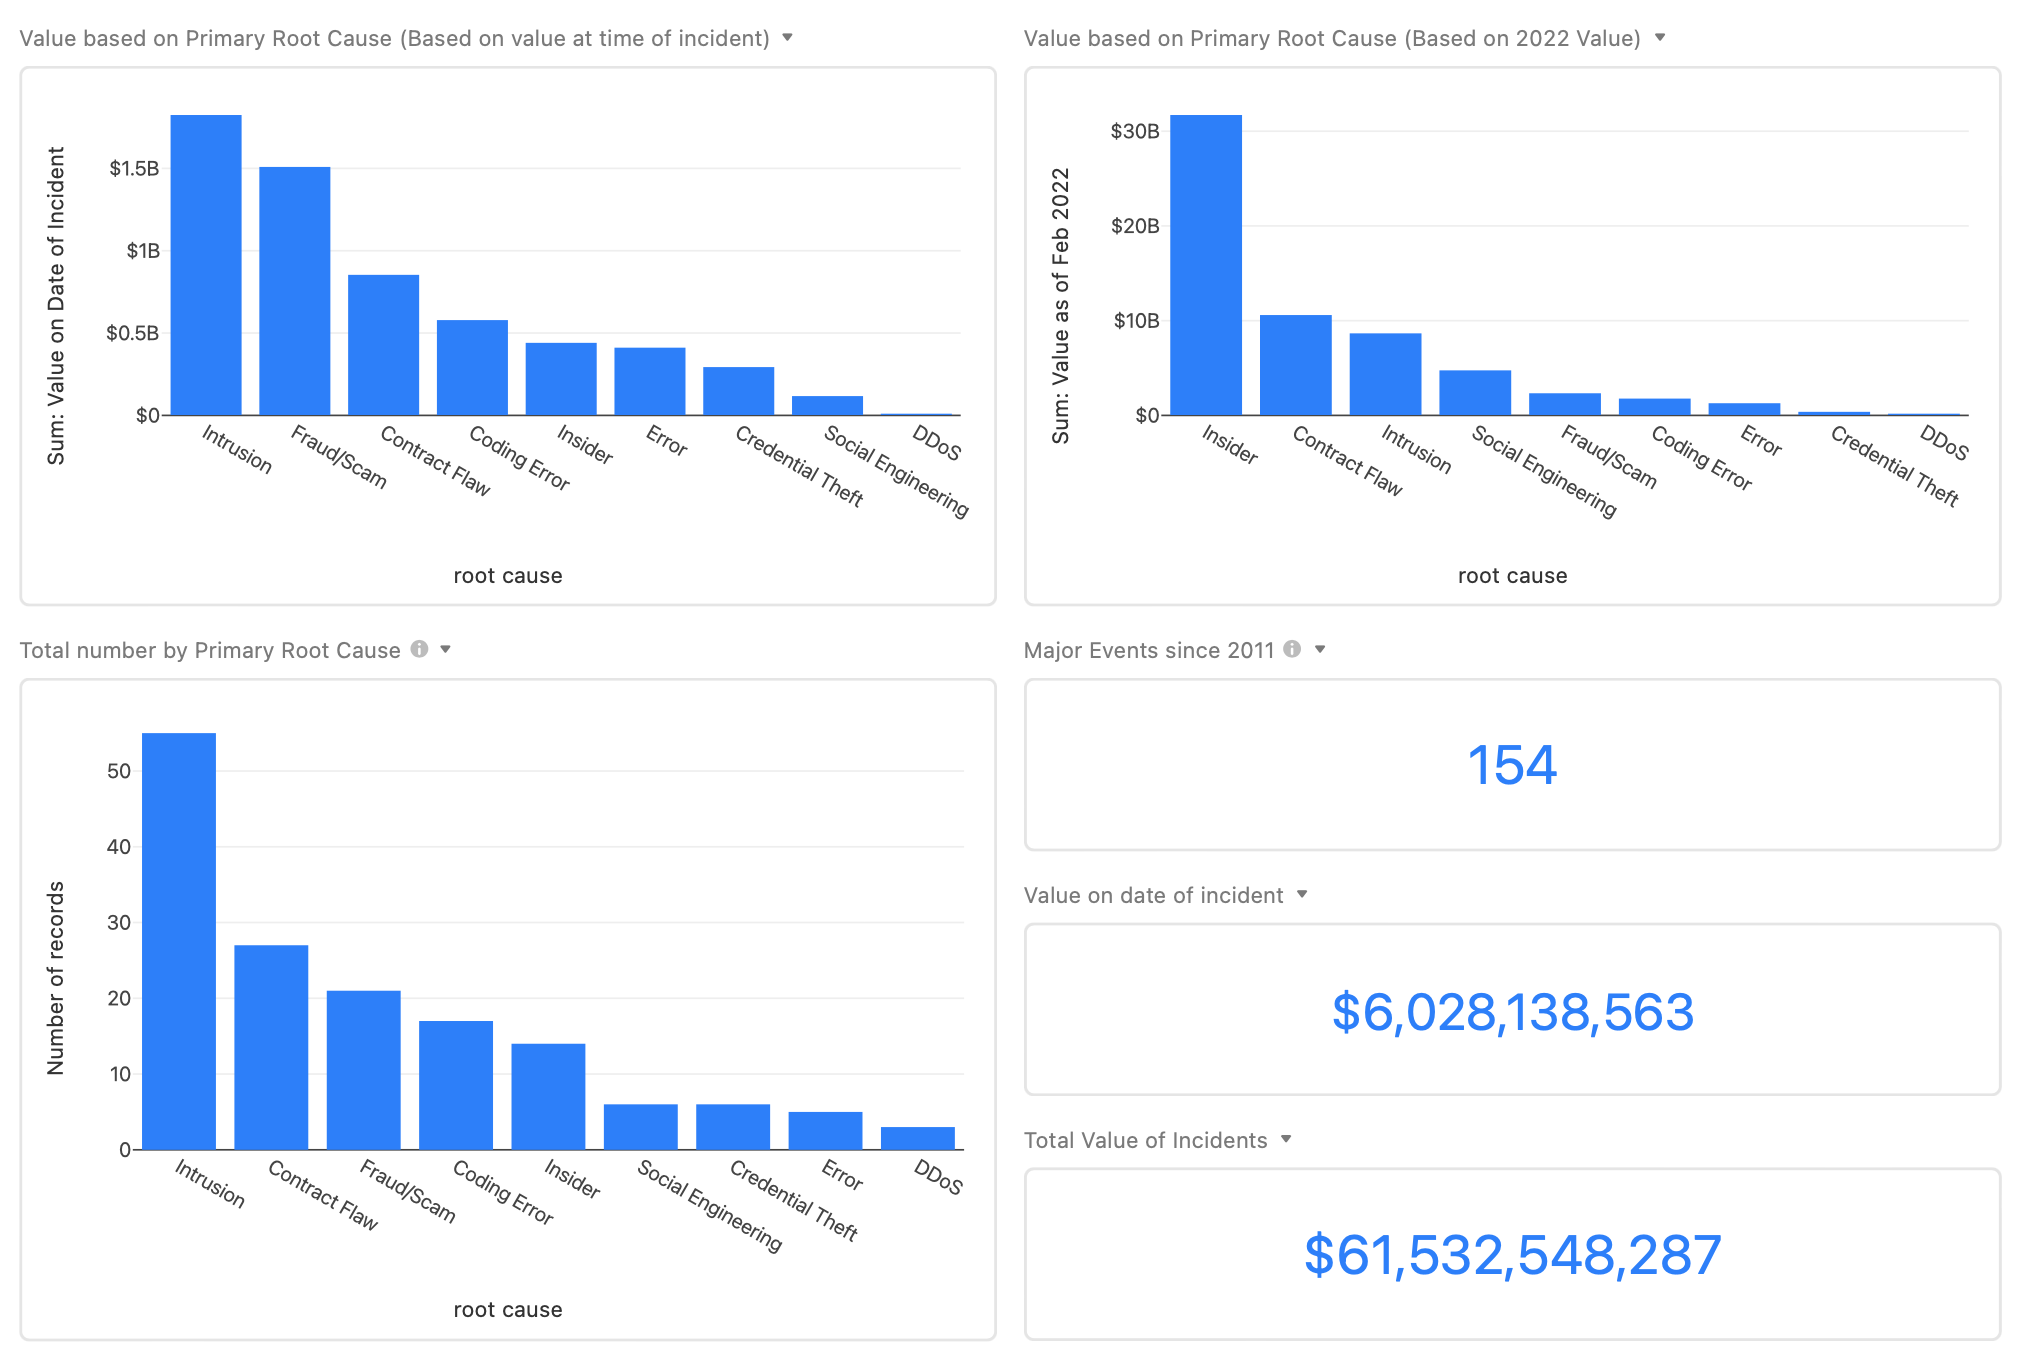Click the DDoS bar in Total number chart

[917, 1137]
